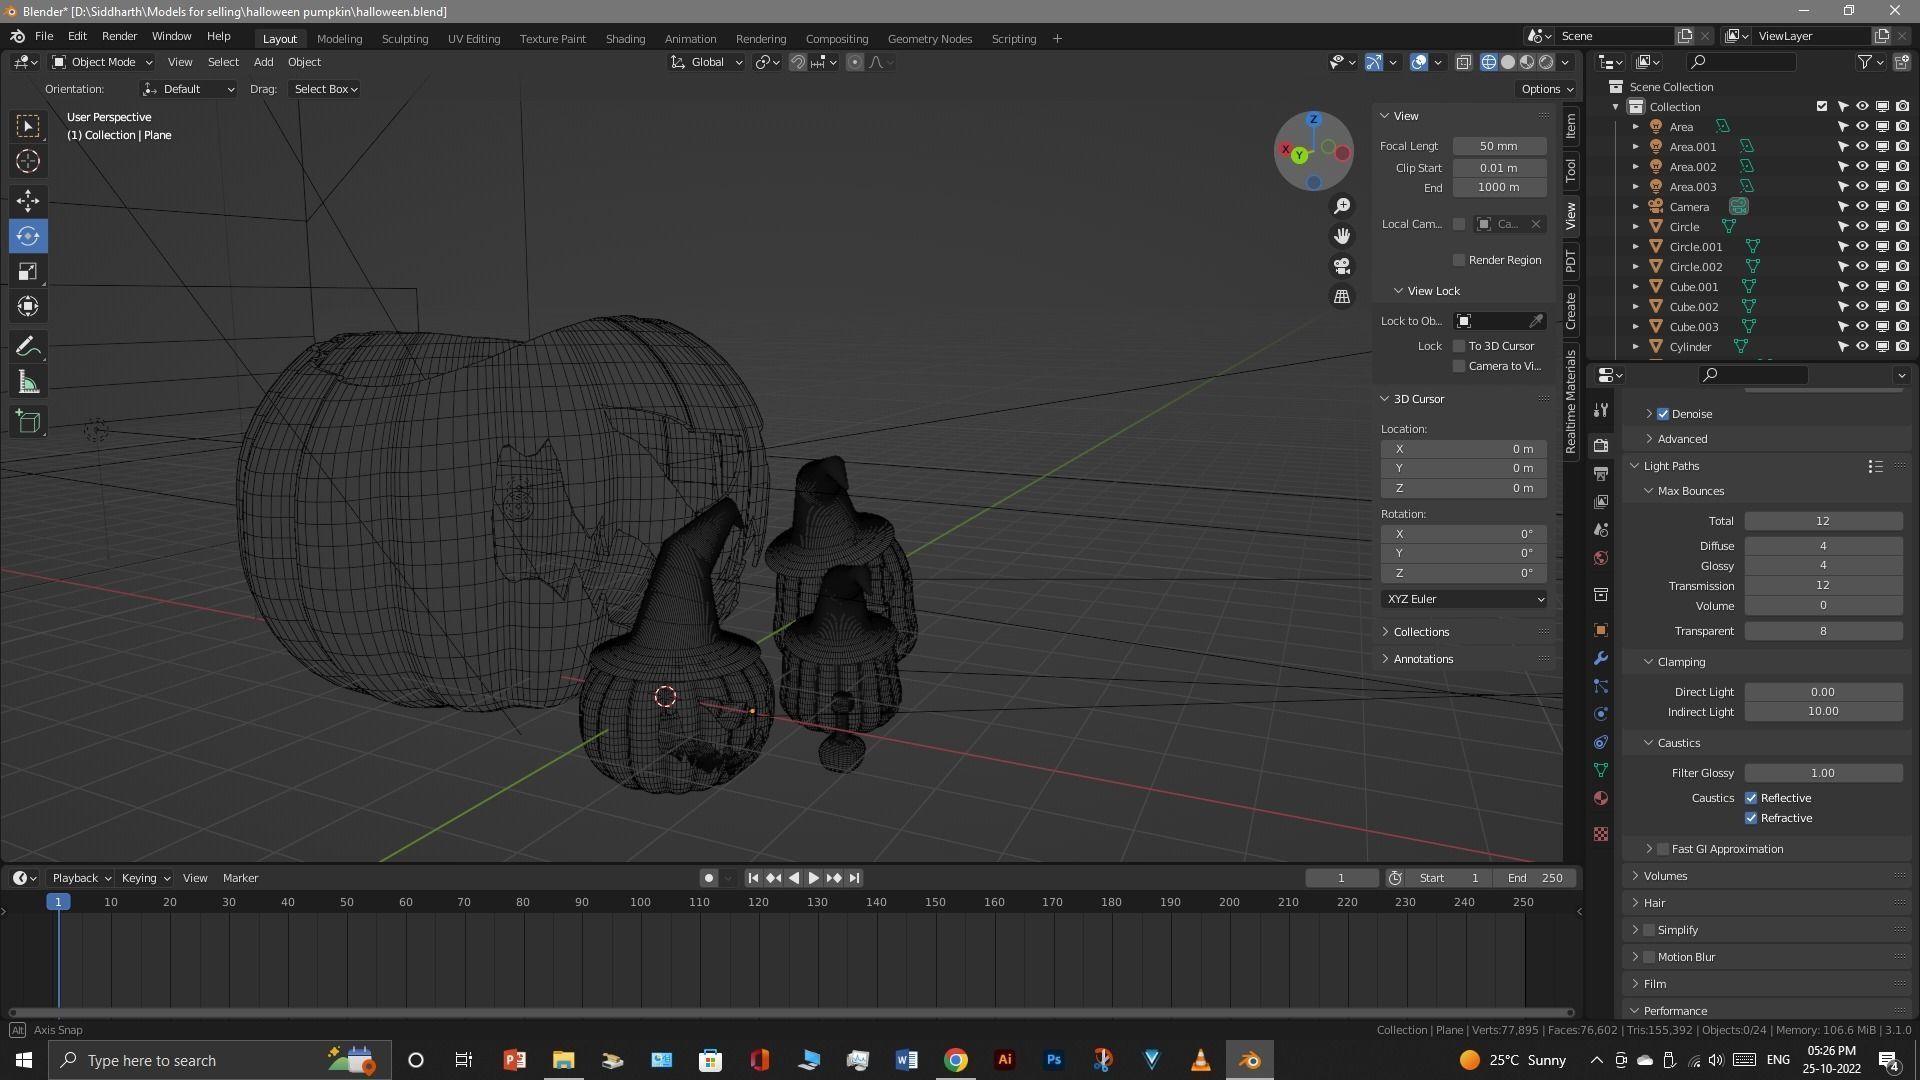Collapse the Light Paths panel
1920x1080 pixels.
[x=1670, y=466]
